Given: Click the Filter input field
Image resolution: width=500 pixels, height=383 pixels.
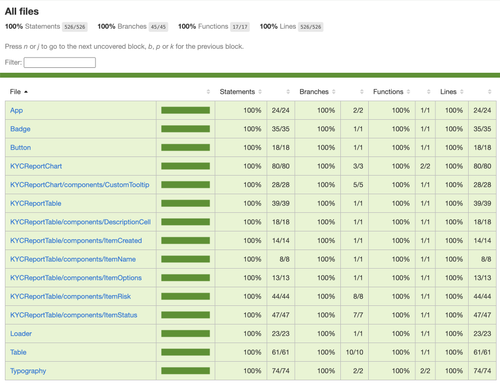Looking at the screenshot, I should [x=60, y=62].
